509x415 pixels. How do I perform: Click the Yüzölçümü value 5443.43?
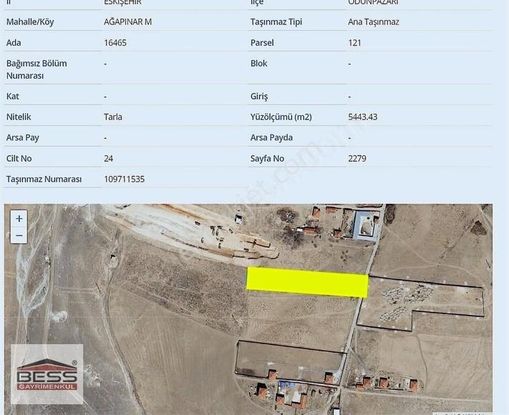363,117
